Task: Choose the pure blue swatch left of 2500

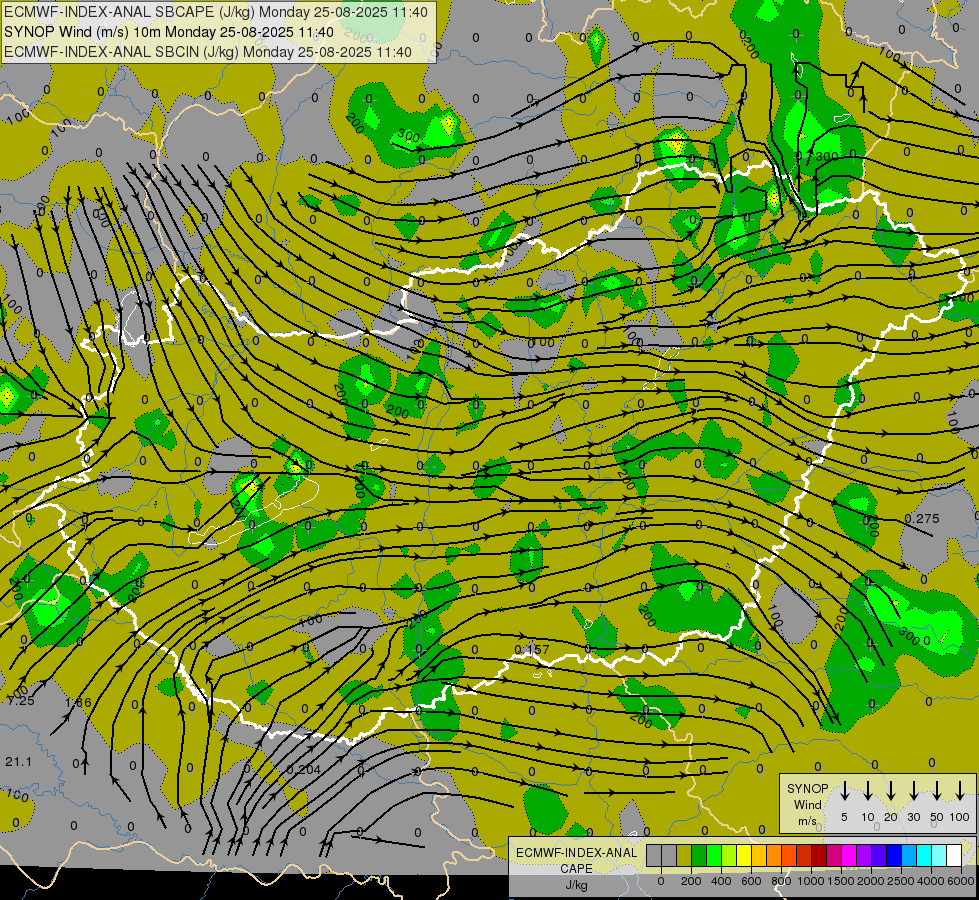Action: (894, 855)
